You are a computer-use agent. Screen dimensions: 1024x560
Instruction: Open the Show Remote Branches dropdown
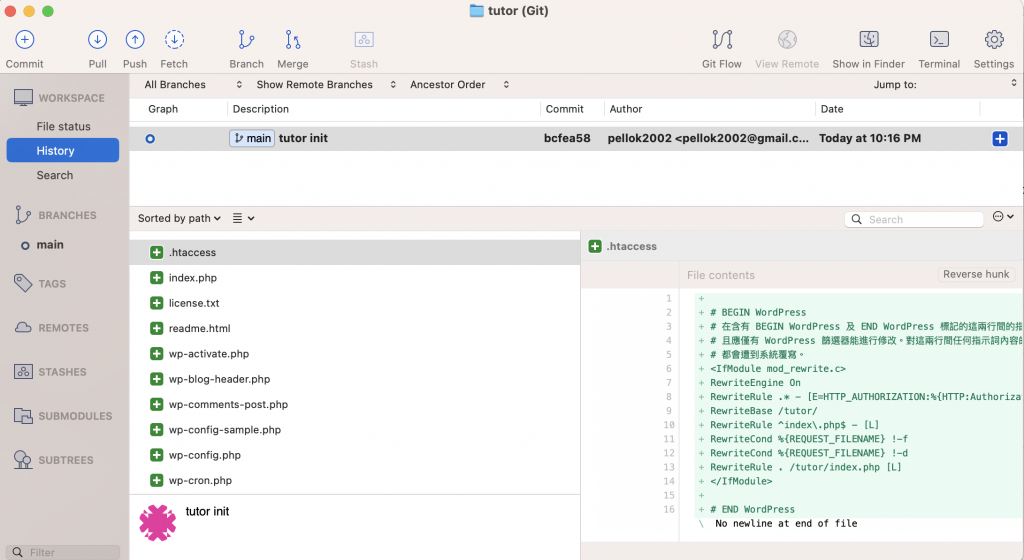(x=326, y=85)
